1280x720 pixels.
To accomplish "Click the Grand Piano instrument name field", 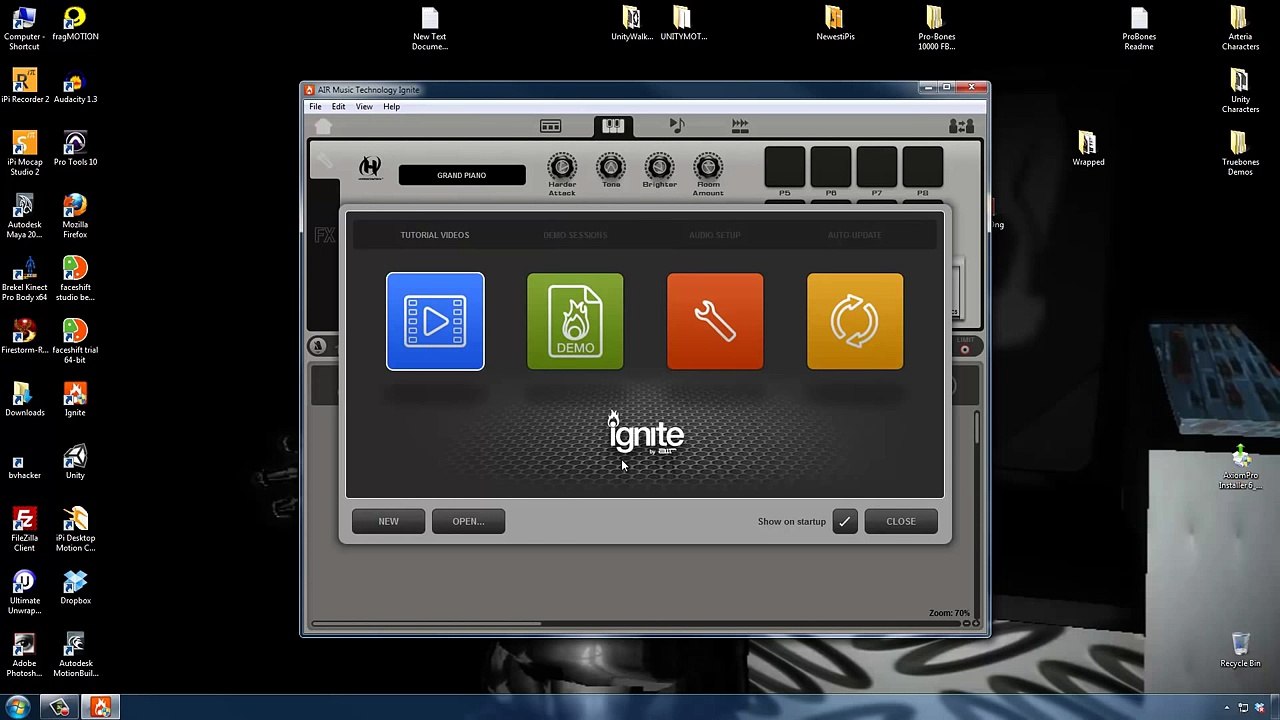I will [x=462, y=175].
